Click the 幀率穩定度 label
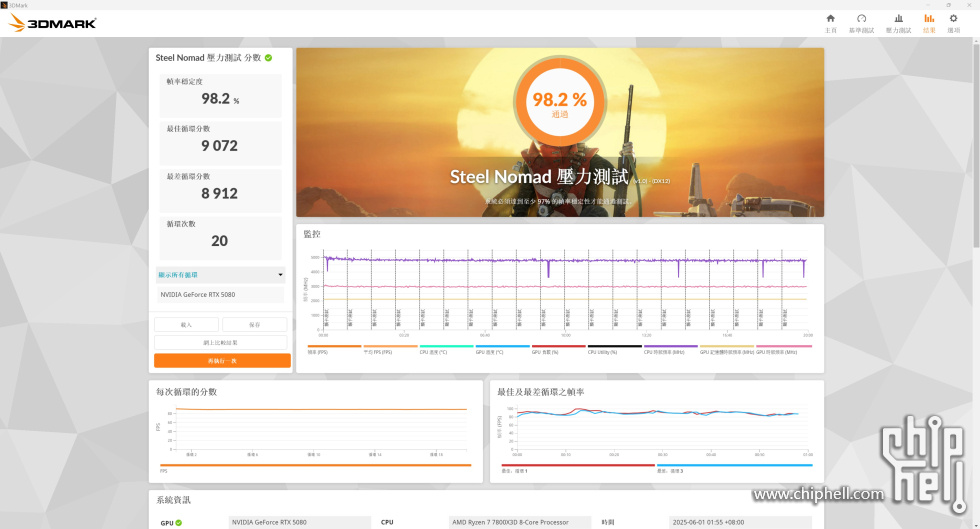Screen dimensions: 980x529 pos(184,81)
